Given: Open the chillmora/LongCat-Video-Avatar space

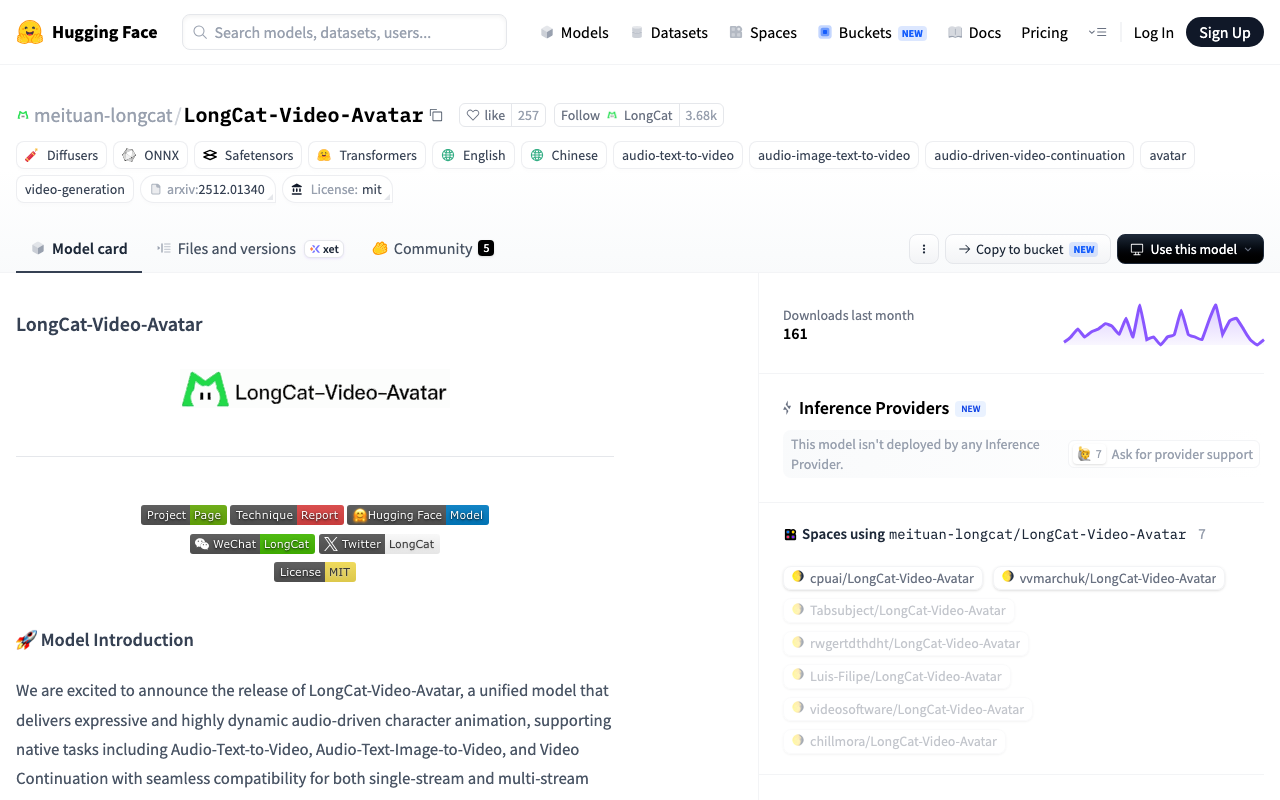Looking at the screenshot, I should click(895, 741).
